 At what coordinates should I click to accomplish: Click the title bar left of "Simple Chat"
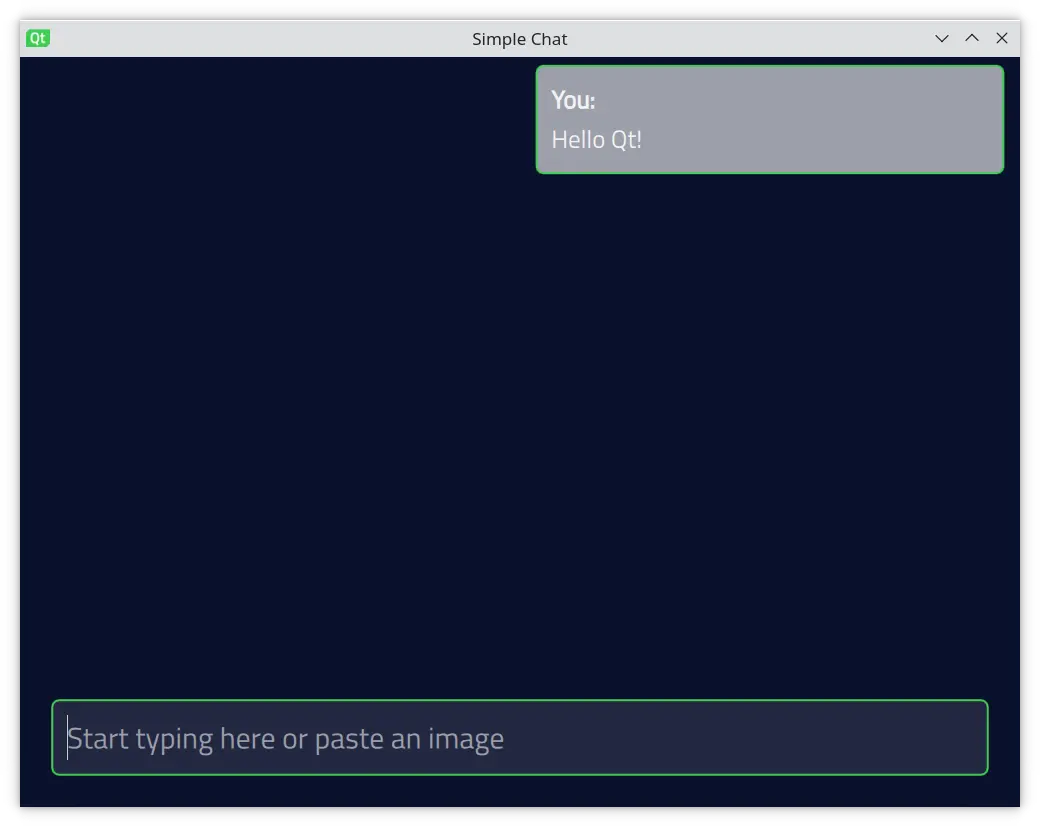click(x=250, y=39)
